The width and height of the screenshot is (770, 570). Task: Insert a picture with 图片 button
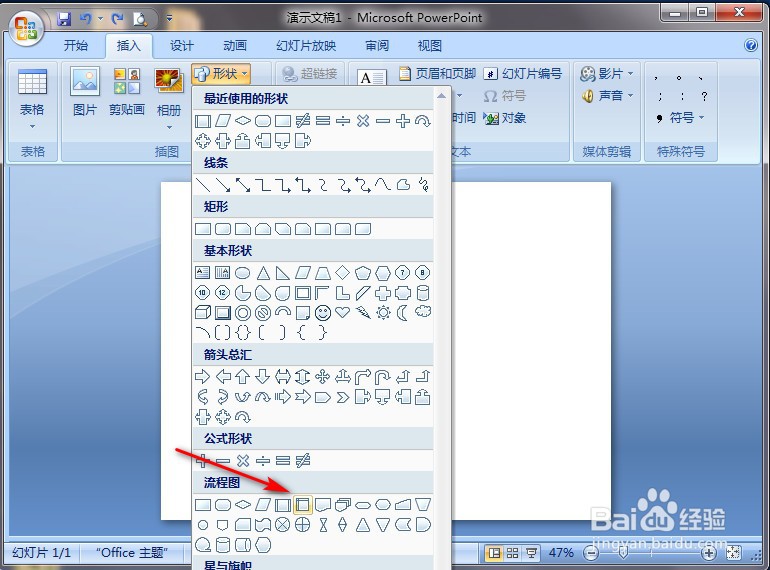click(x=84, y=92)
